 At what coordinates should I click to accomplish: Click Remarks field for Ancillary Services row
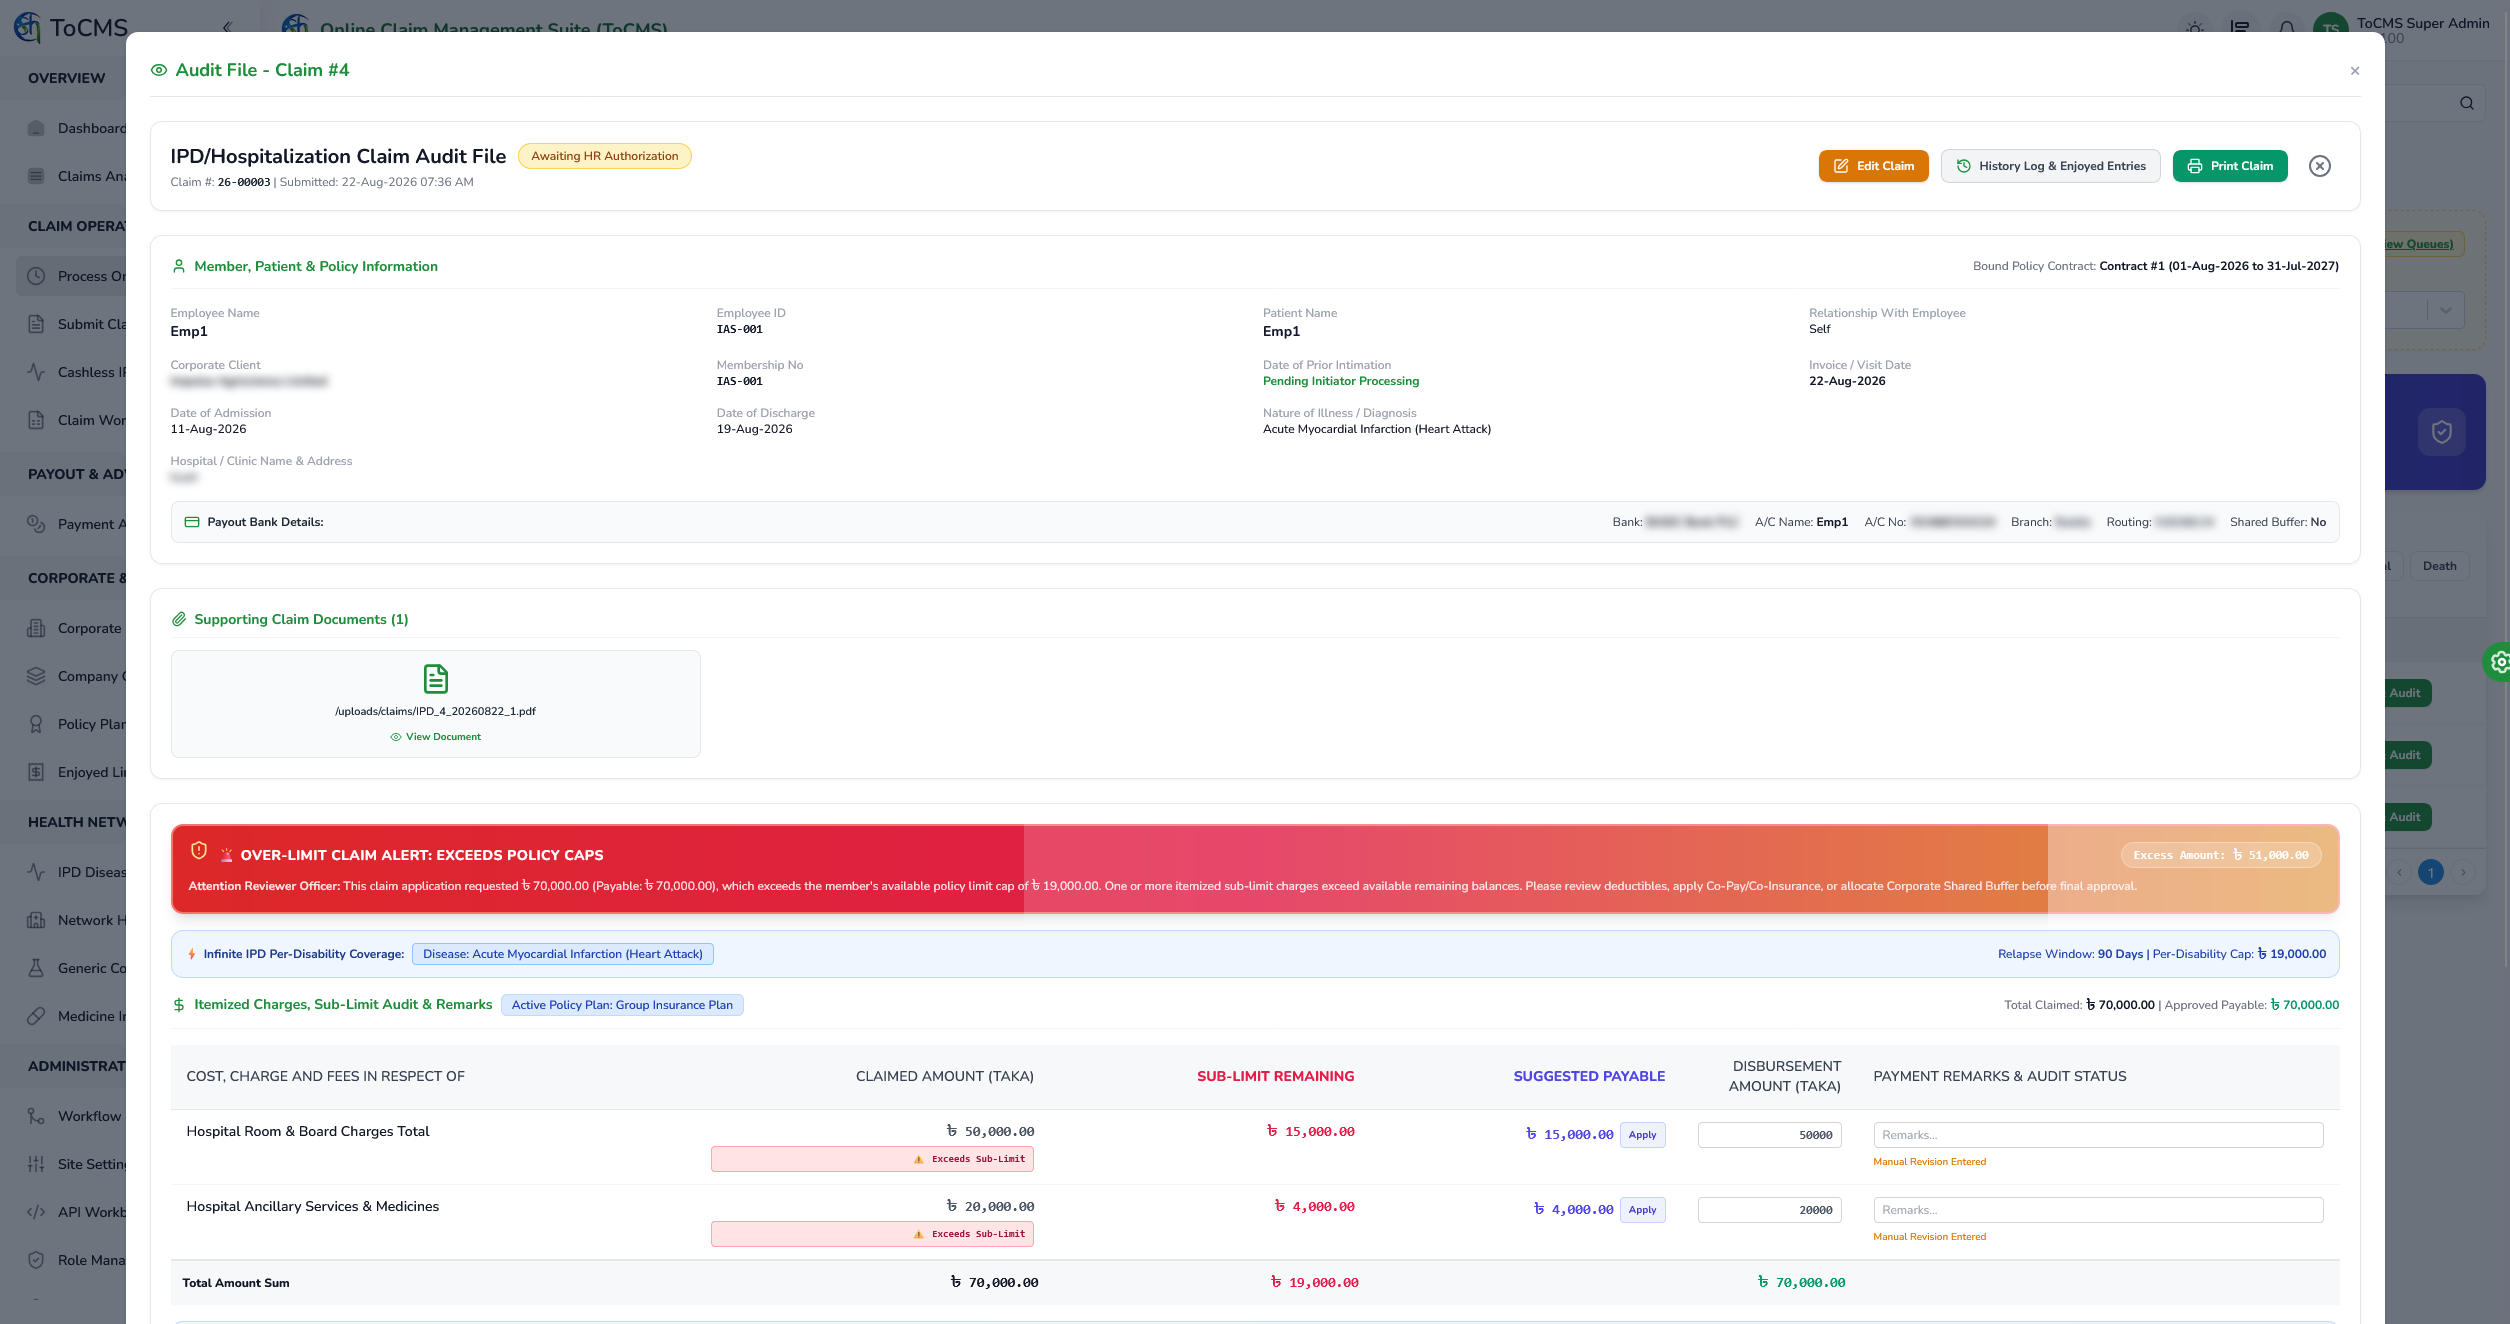pyautogui.click(x=2097, y=1210)
